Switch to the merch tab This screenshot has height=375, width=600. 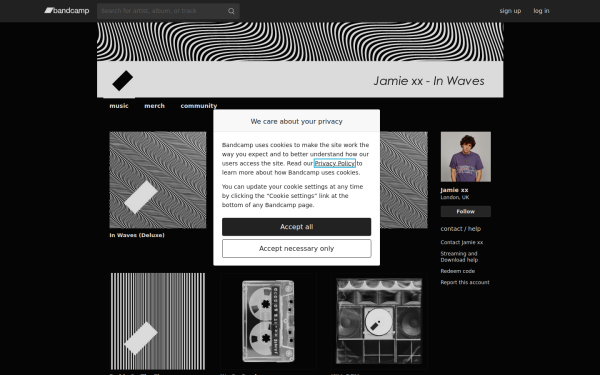tap(155, 106)
